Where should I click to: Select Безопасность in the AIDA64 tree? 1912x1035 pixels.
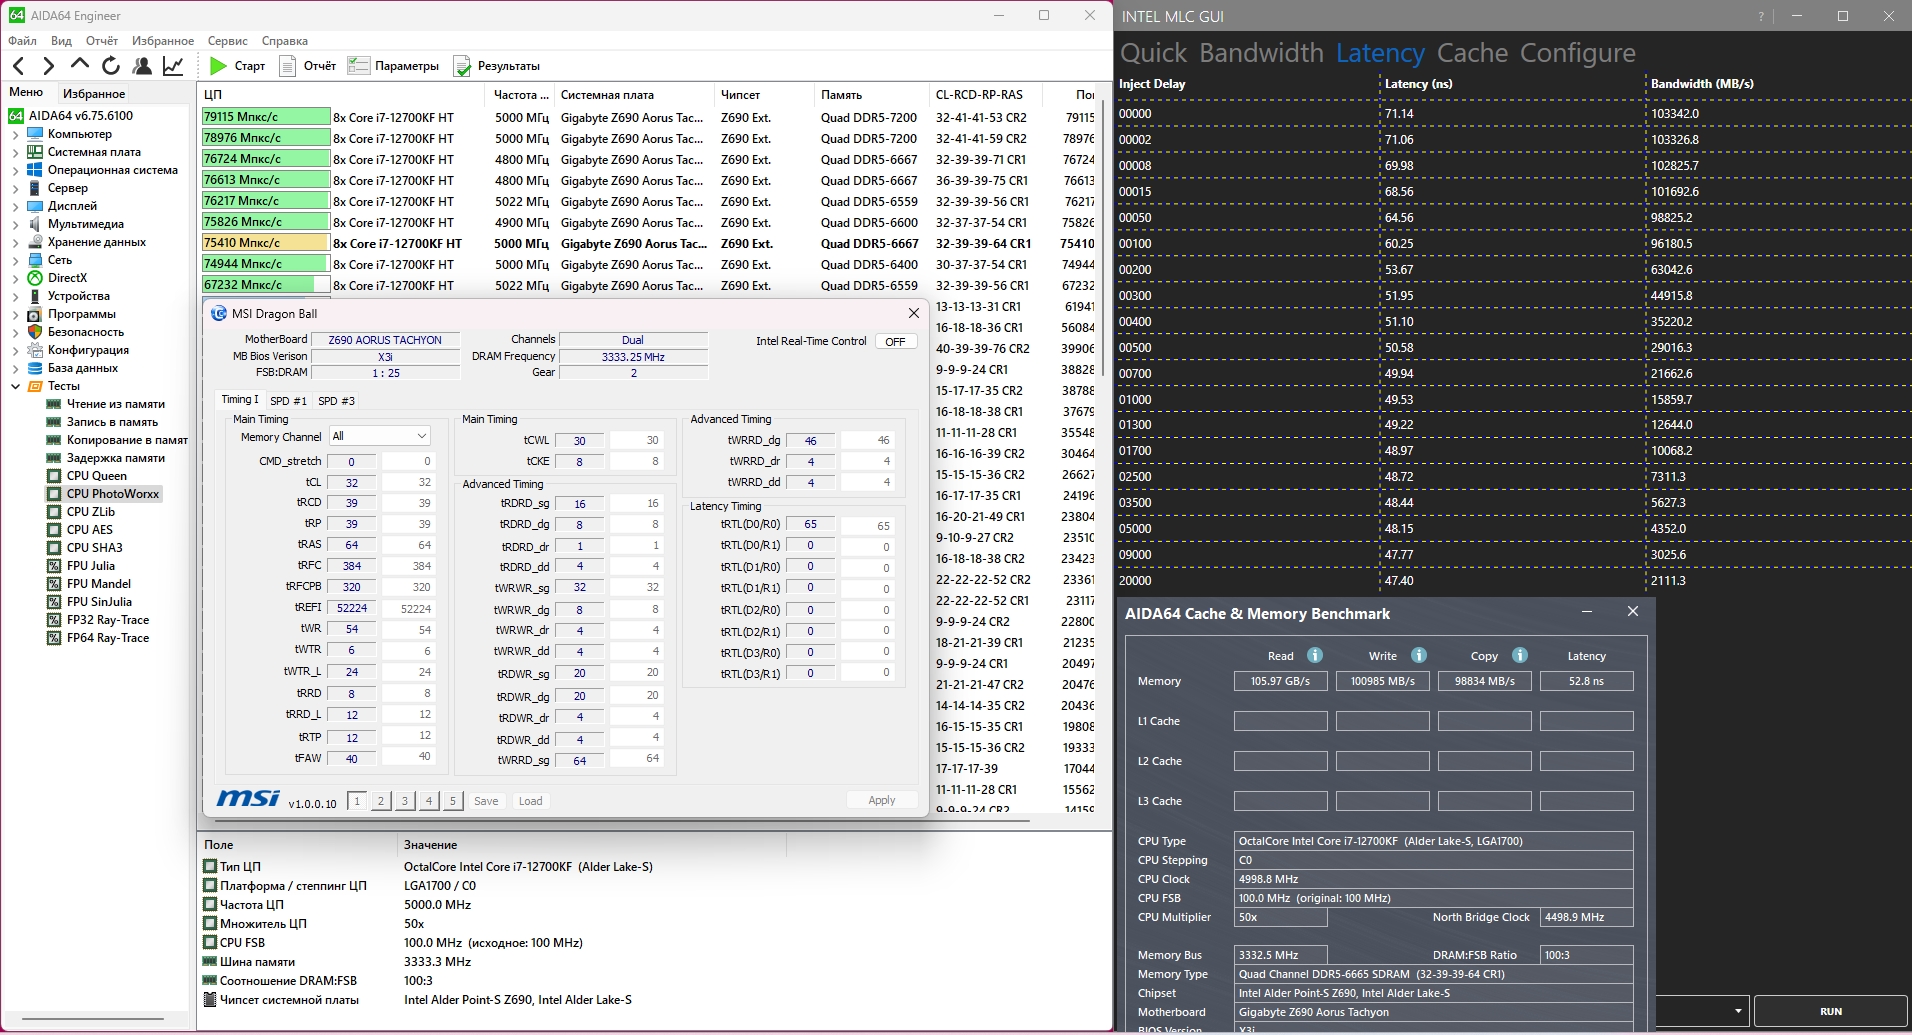point(86,332)
